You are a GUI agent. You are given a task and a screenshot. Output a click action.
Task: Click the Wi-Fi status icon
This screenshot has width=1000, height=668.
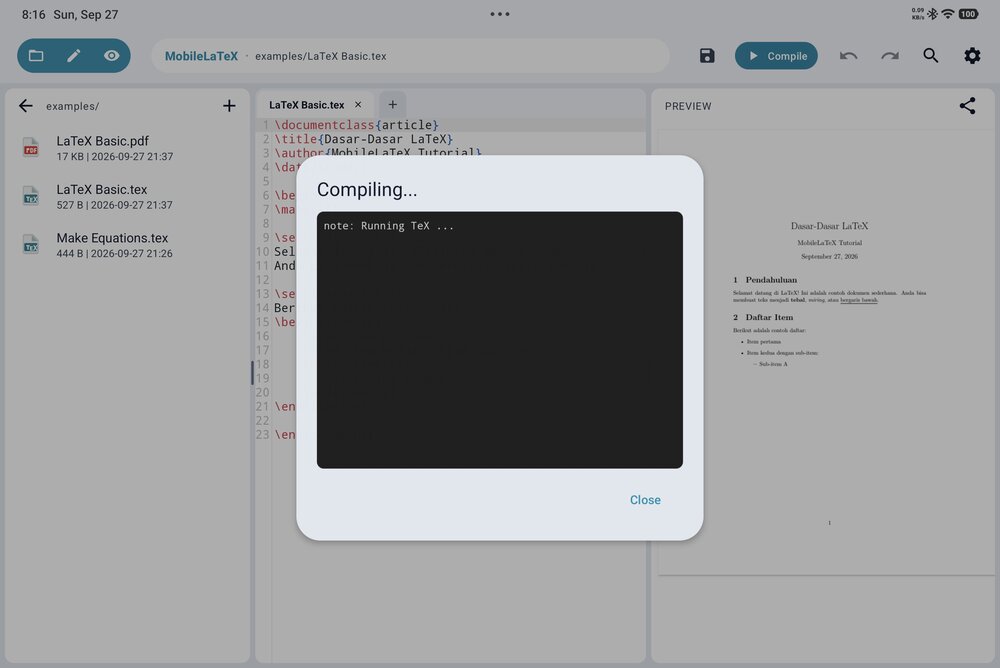point(948,14)
